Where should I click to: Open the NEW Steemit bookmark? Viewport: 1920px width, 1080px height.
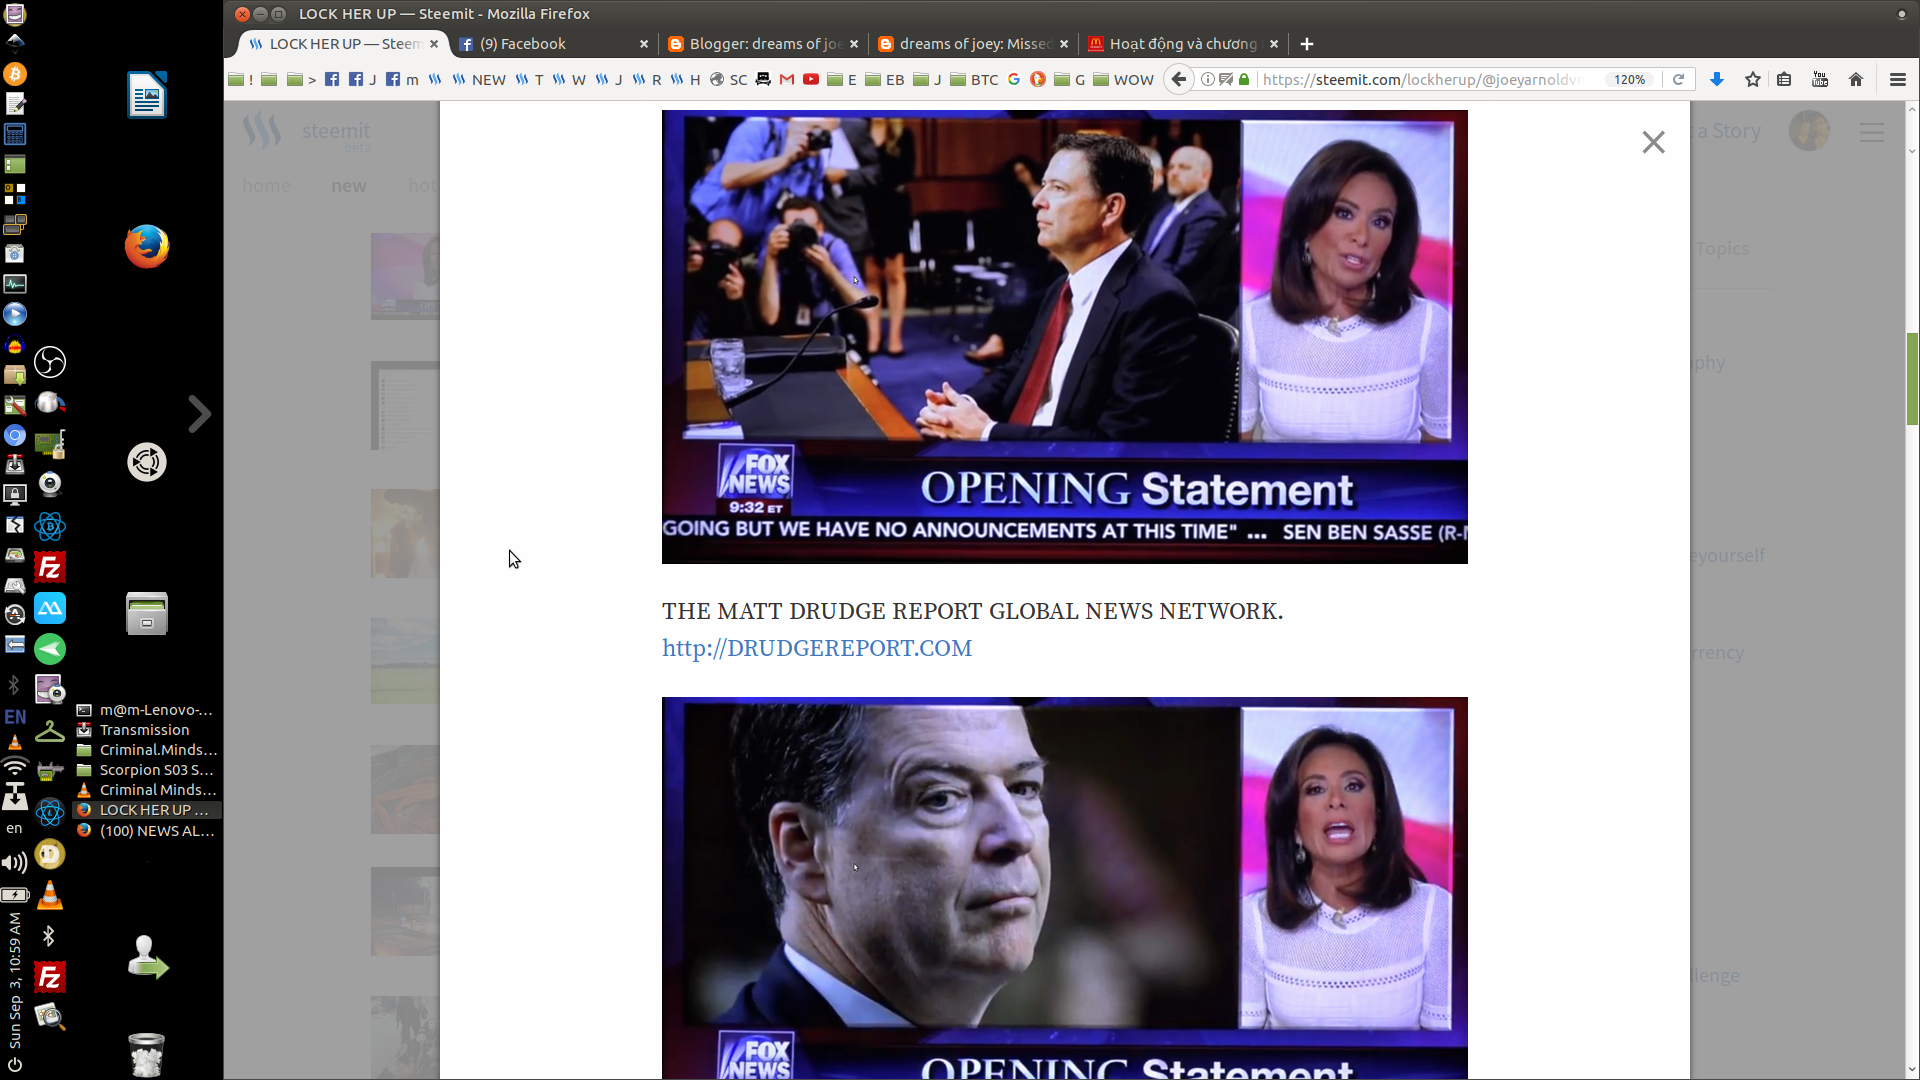478,79
